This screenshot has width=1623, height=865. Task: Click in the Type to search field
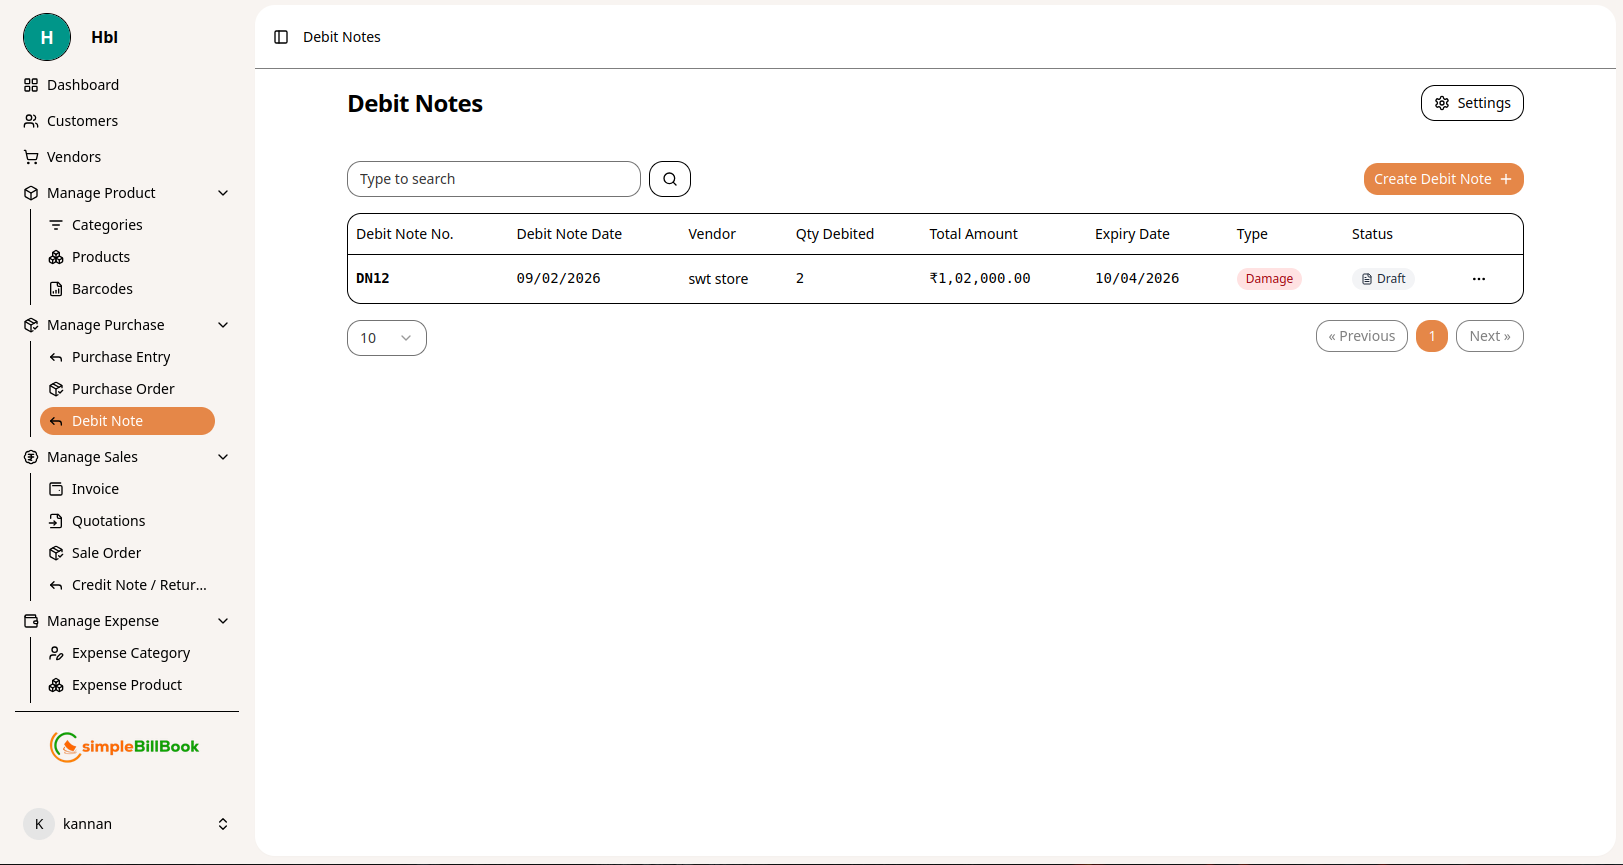tap(493, 179)
